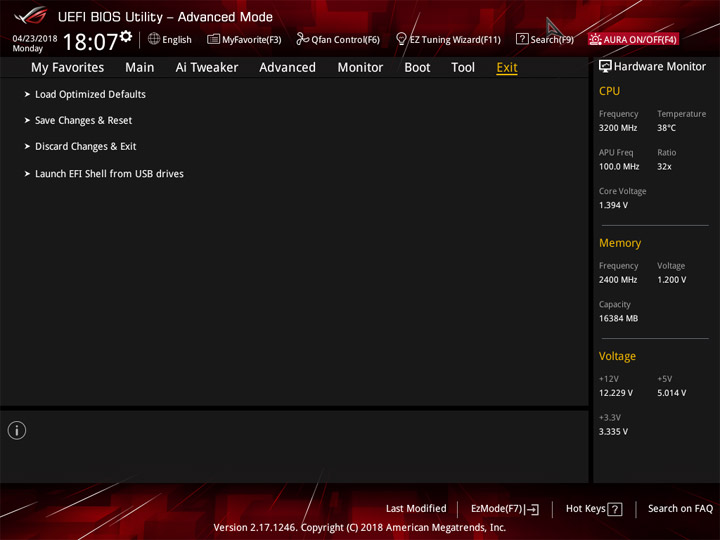The image size is (720, 540).
Task: Go to the Advanced tab
Action: coord(287,68)
